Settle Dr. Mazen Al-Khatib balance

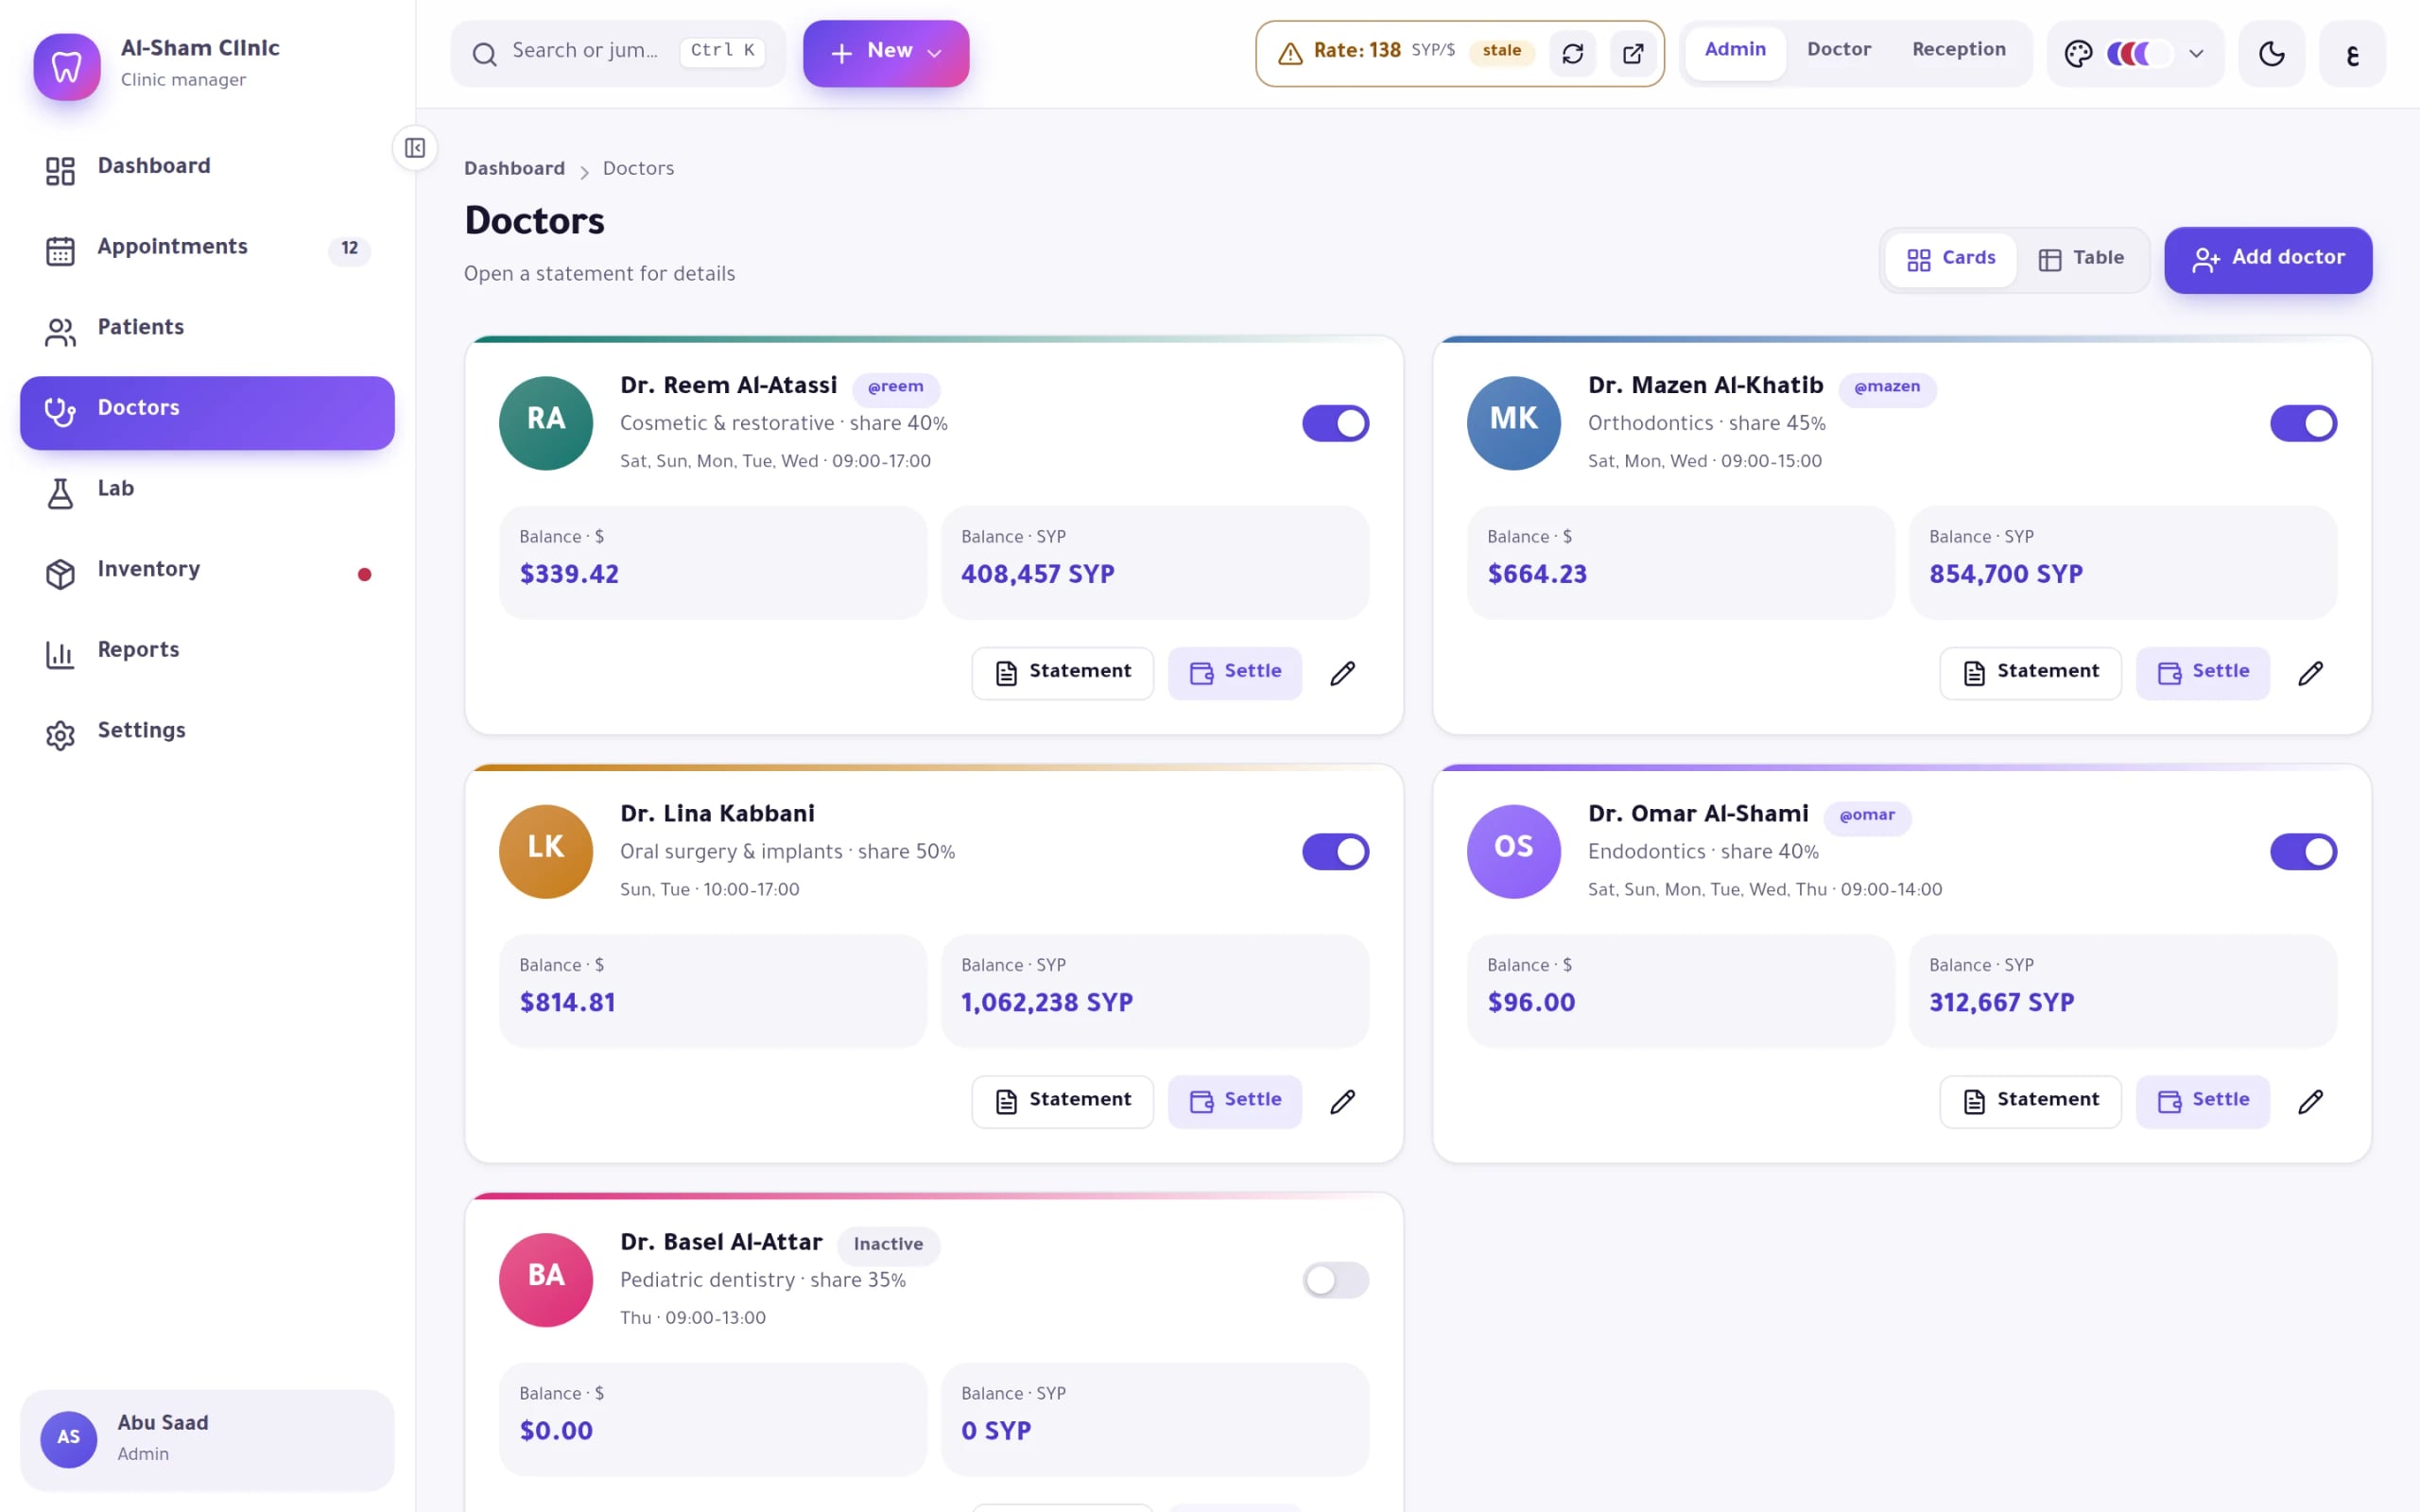[2202, 673]
